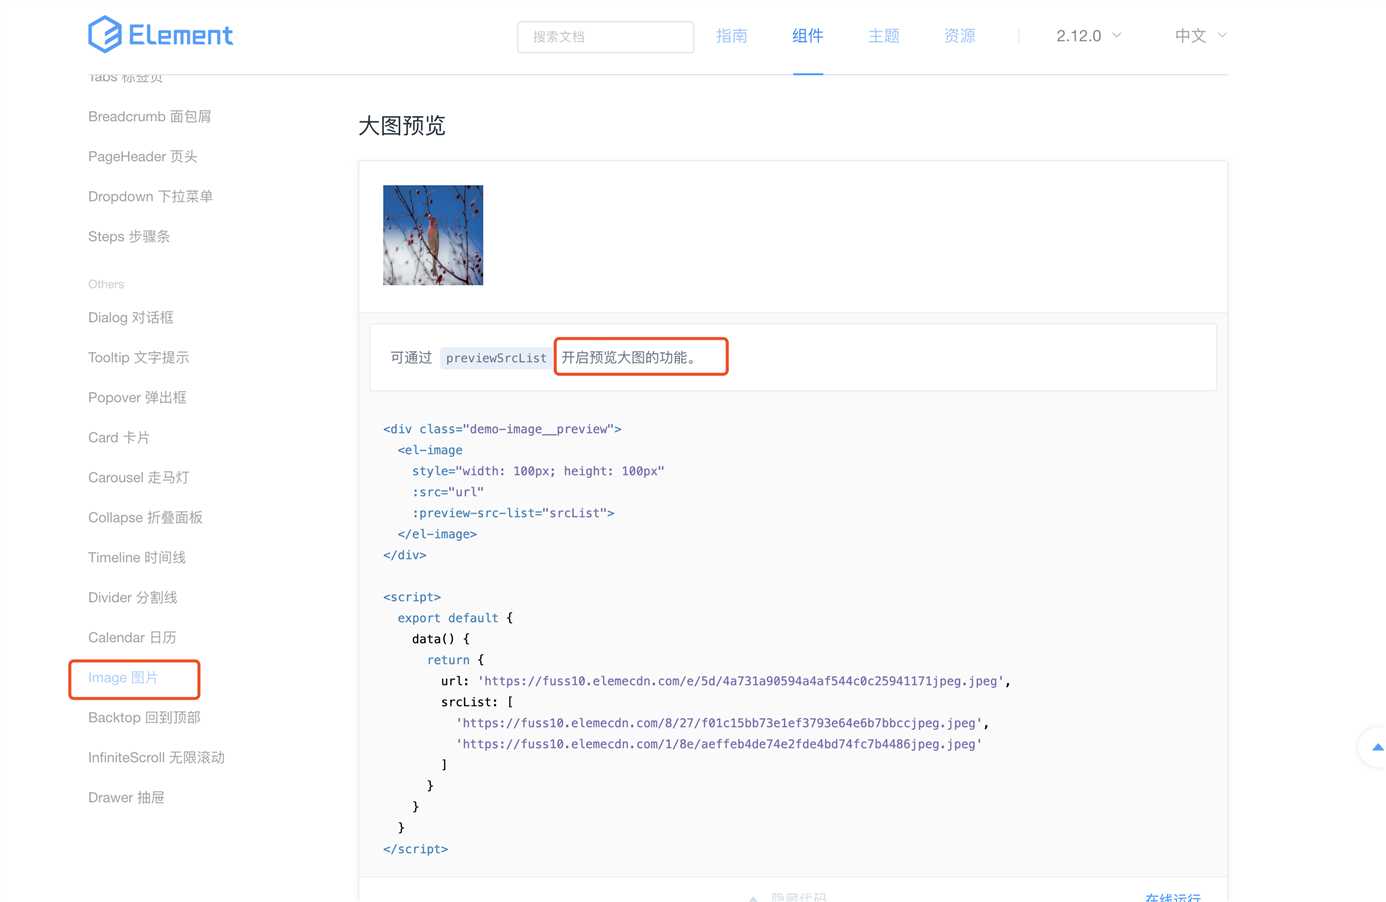1386x902 pixels.
Task: Click the <div class="demo-image__preview"> line
Action: point(502,429)
